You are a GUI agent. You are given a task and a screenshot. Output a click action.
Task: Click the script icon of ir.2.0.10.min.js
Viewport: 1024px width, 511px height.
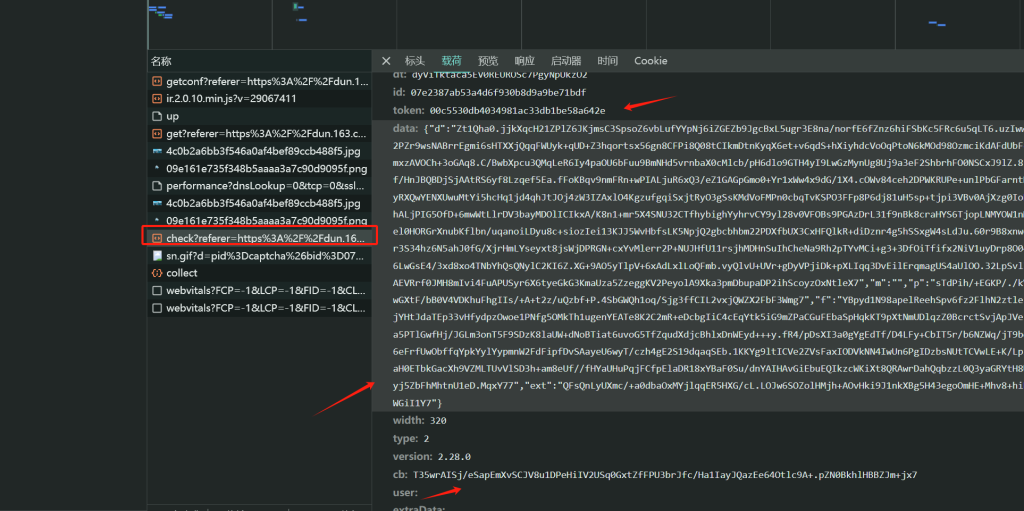coord(157,99)
